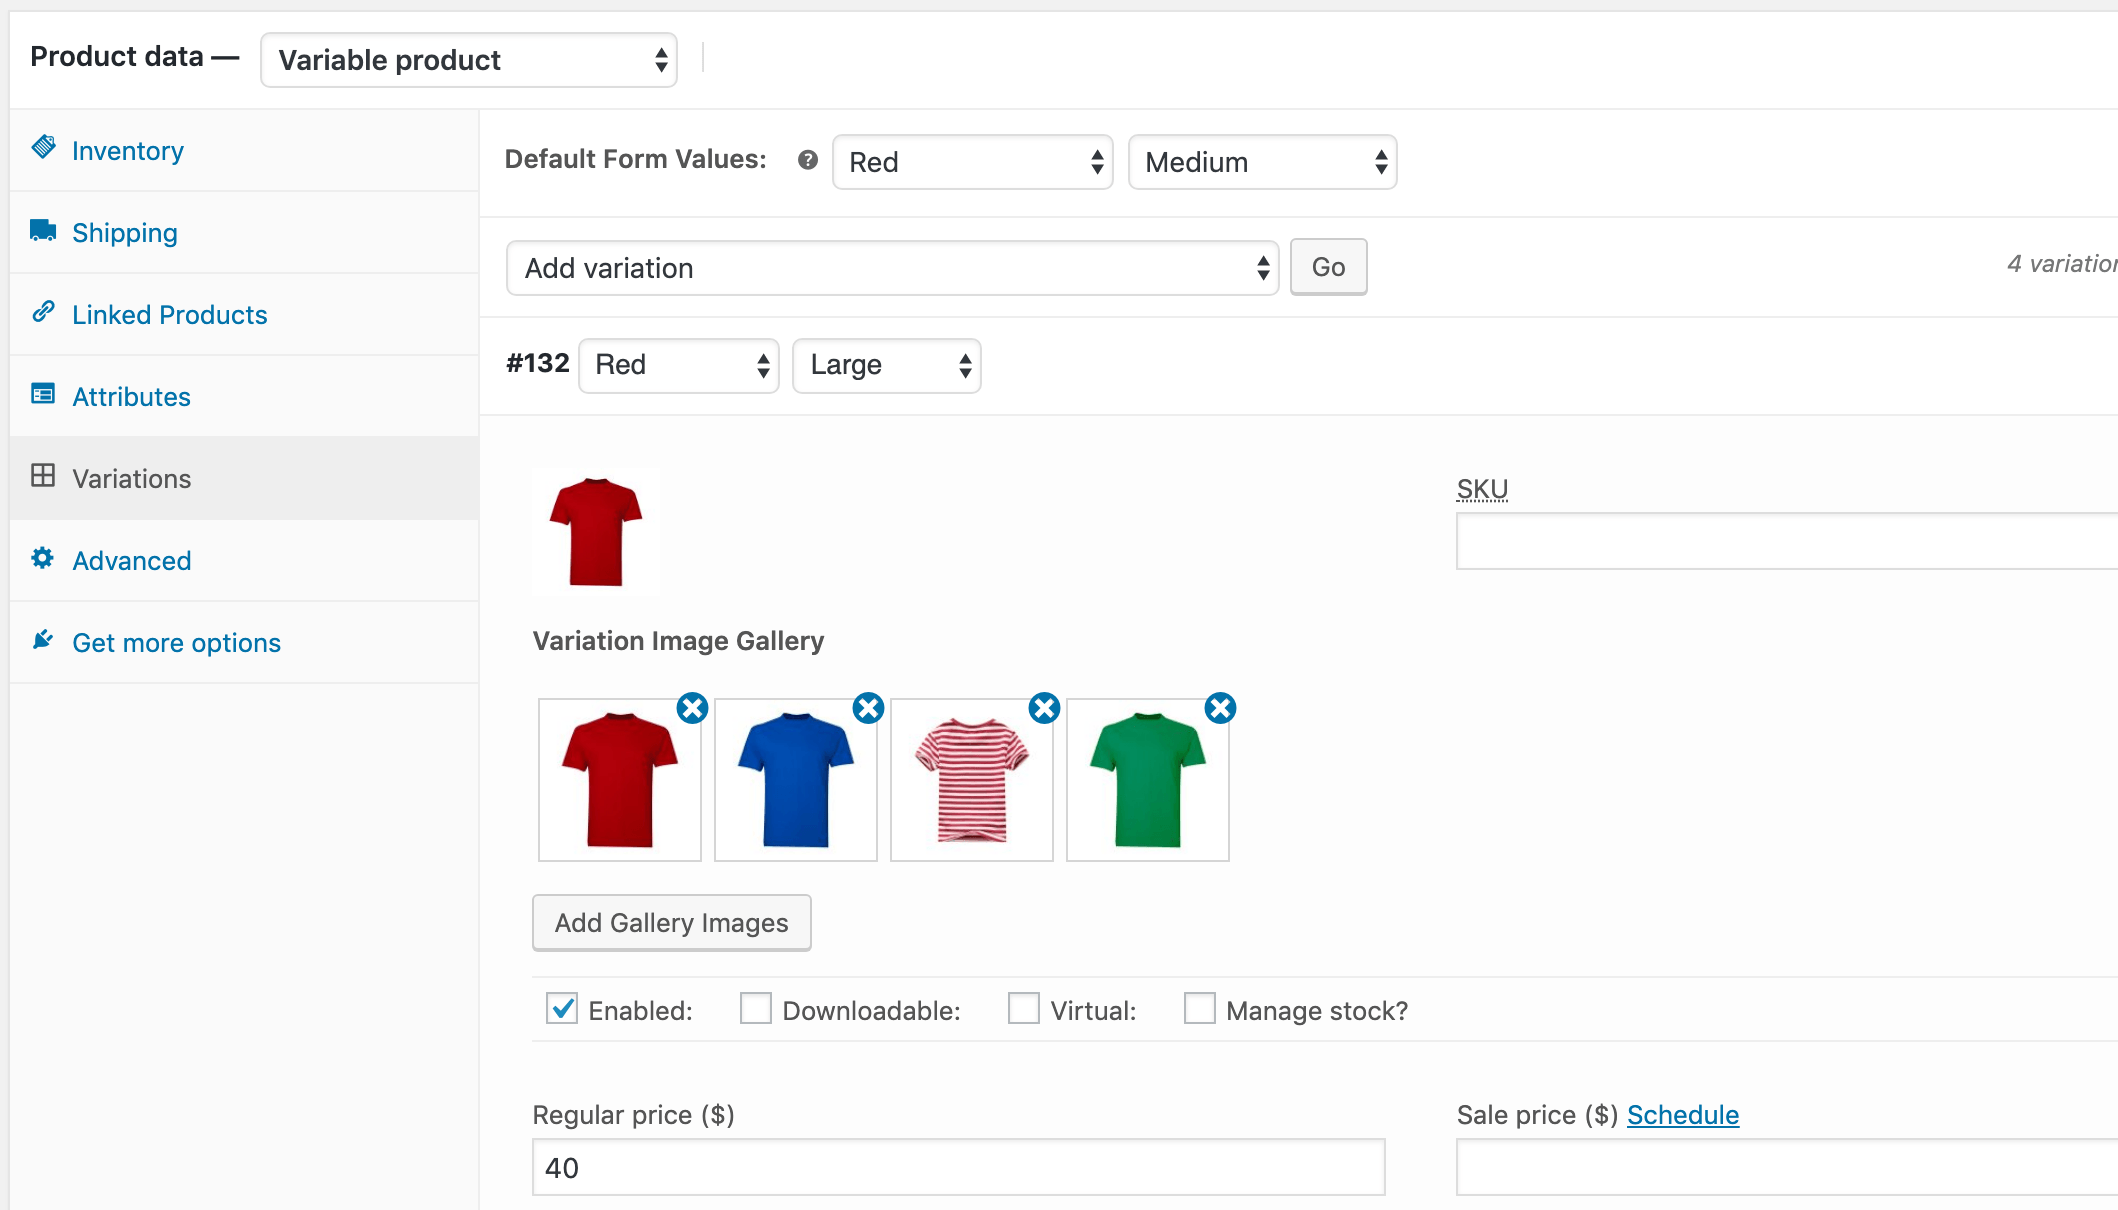Remove the striped t-shirt gallery image
2118x1210 pixels.
(x=1044, y=708)
